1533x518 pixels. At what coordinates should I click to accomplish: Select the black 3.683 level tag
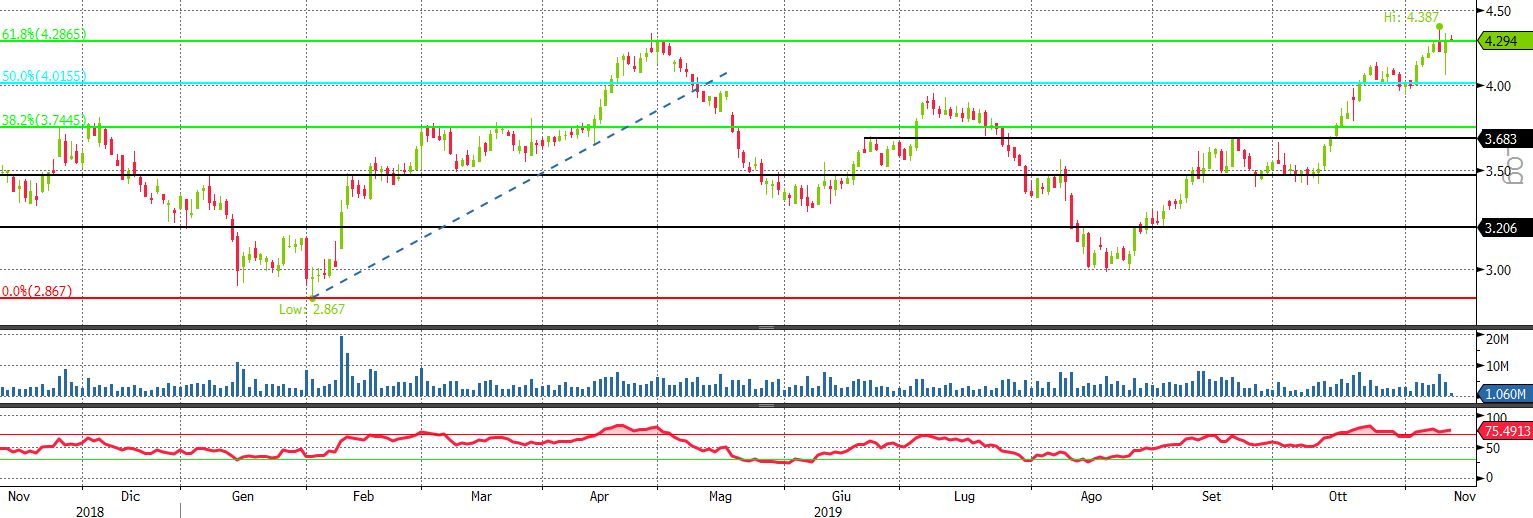[x=1503, y=138]
